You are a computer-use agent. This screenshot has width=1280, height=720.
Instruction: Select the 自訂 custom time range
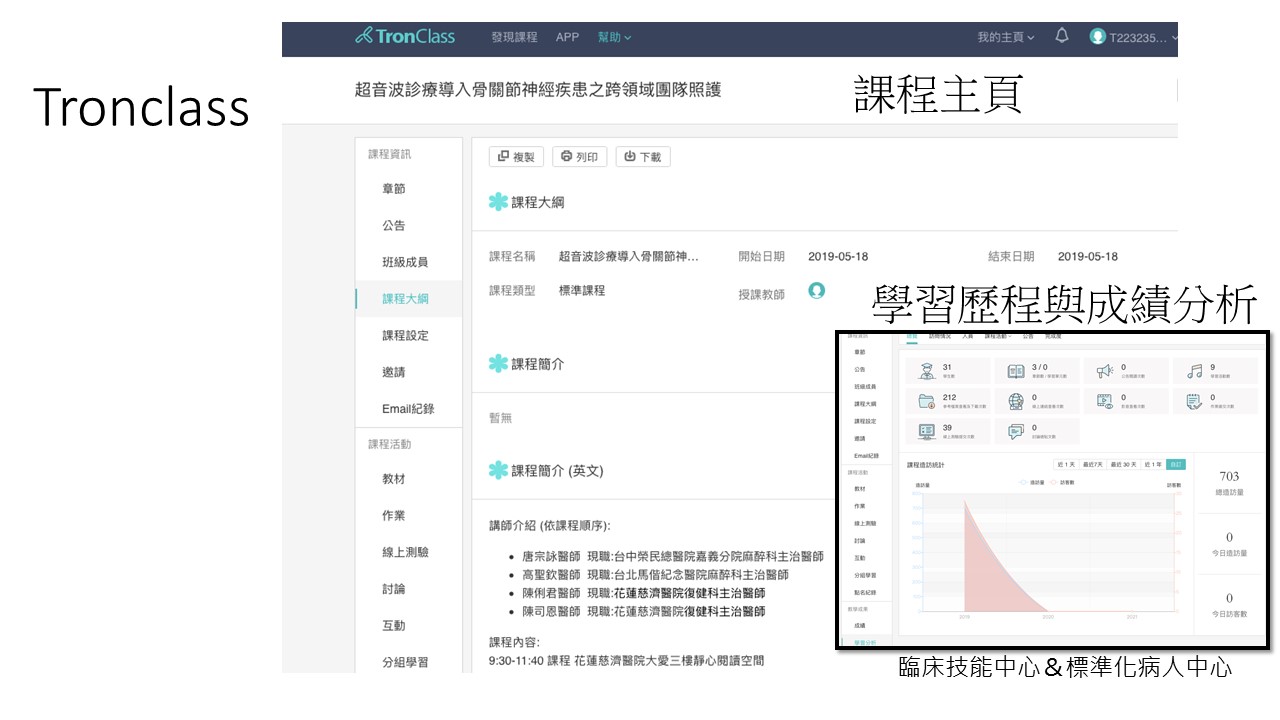tap(1176, 464)
